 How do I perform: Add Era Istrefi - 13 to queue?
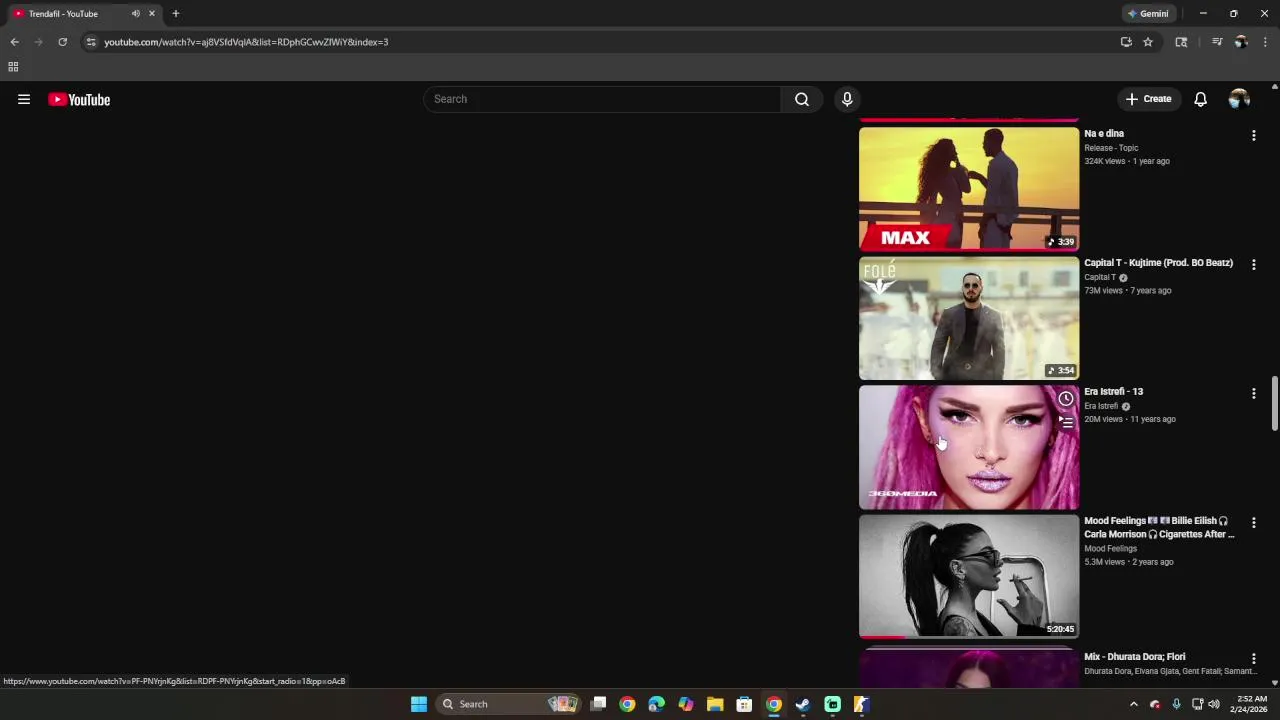[1066, 423]
